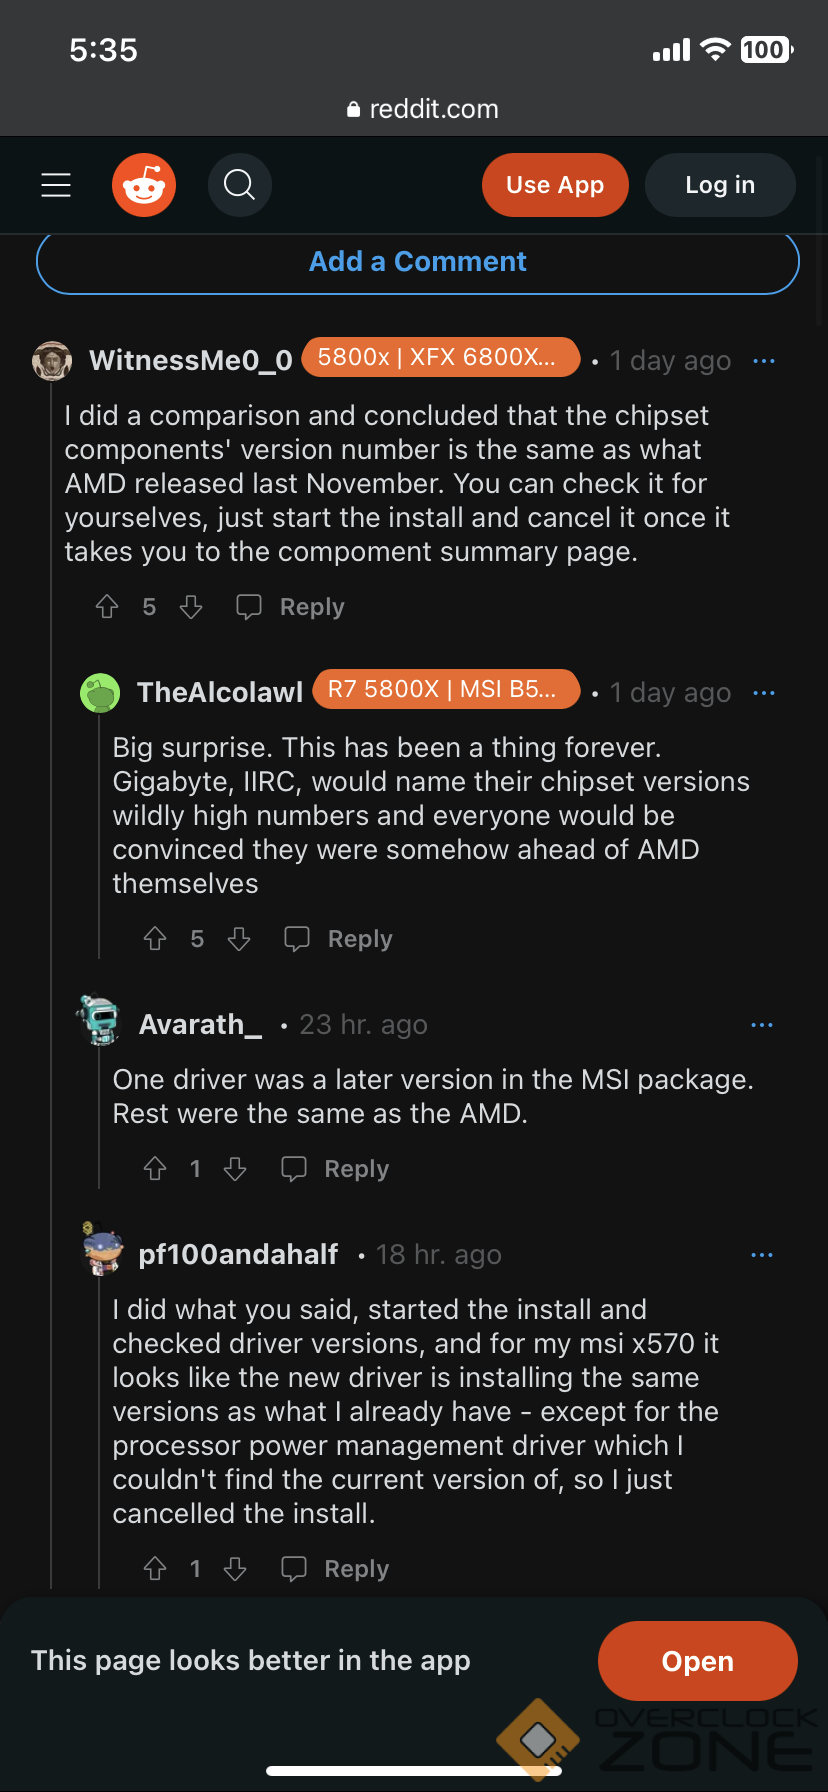Image resolution: width=828 pixels, height=1792 pixels.
Task: Upvote WitnessMe0_0's comment
Action: pos(107,607)
